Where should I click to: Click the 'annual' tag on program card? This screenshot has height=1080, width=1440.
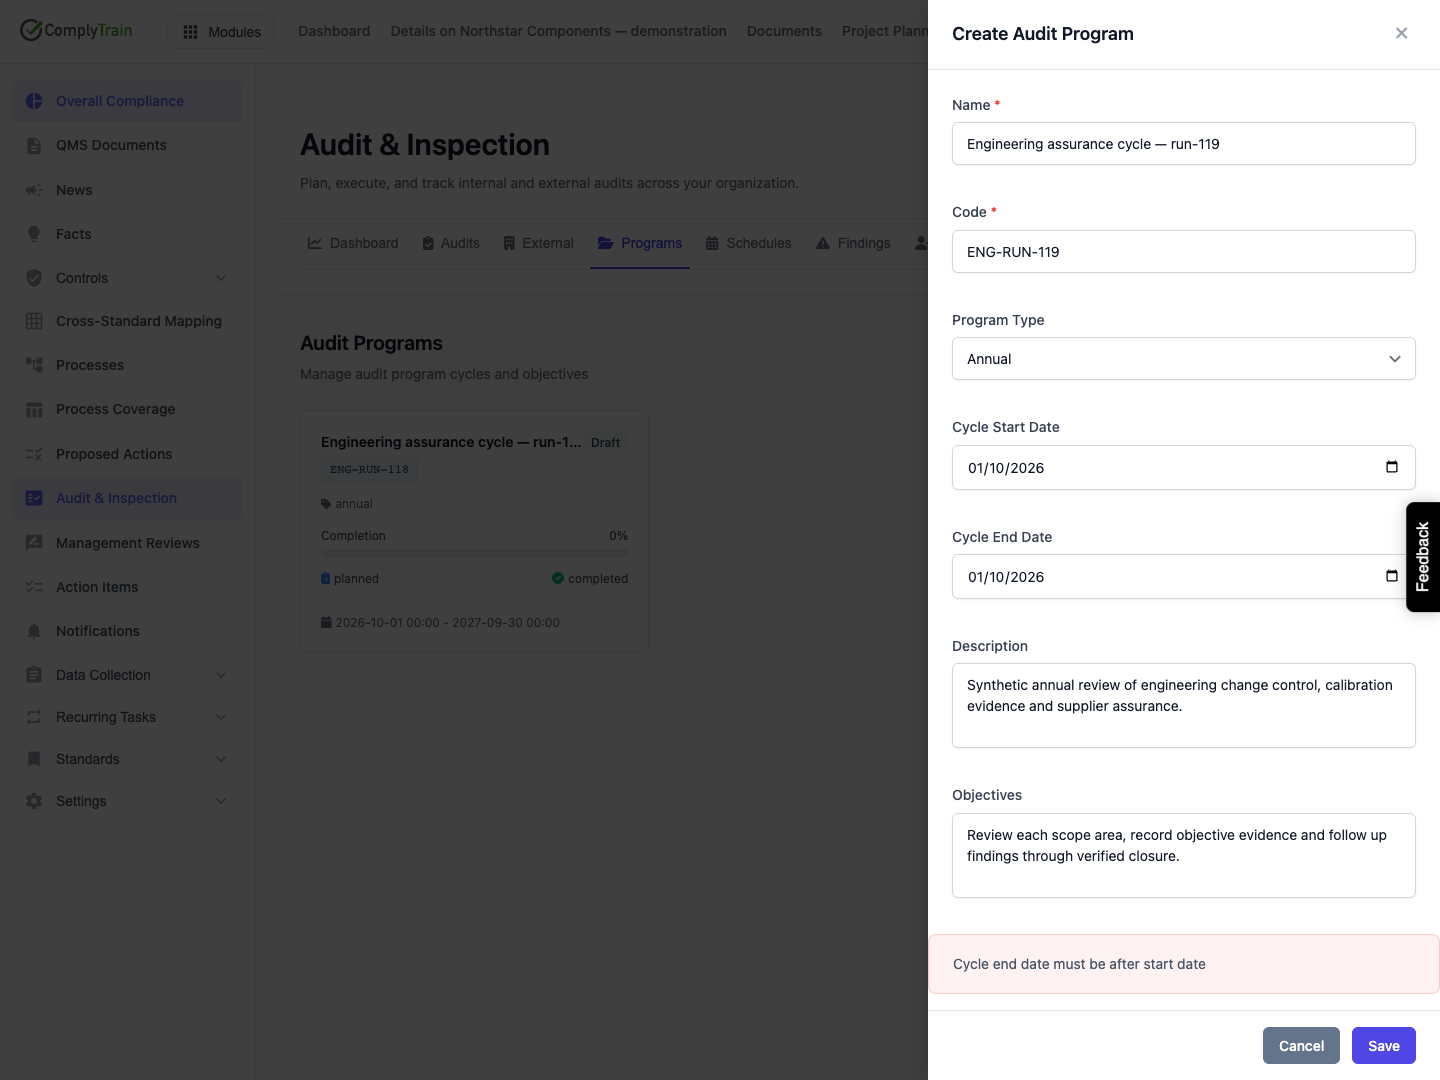pyautogui.click(x=347, y=504)
